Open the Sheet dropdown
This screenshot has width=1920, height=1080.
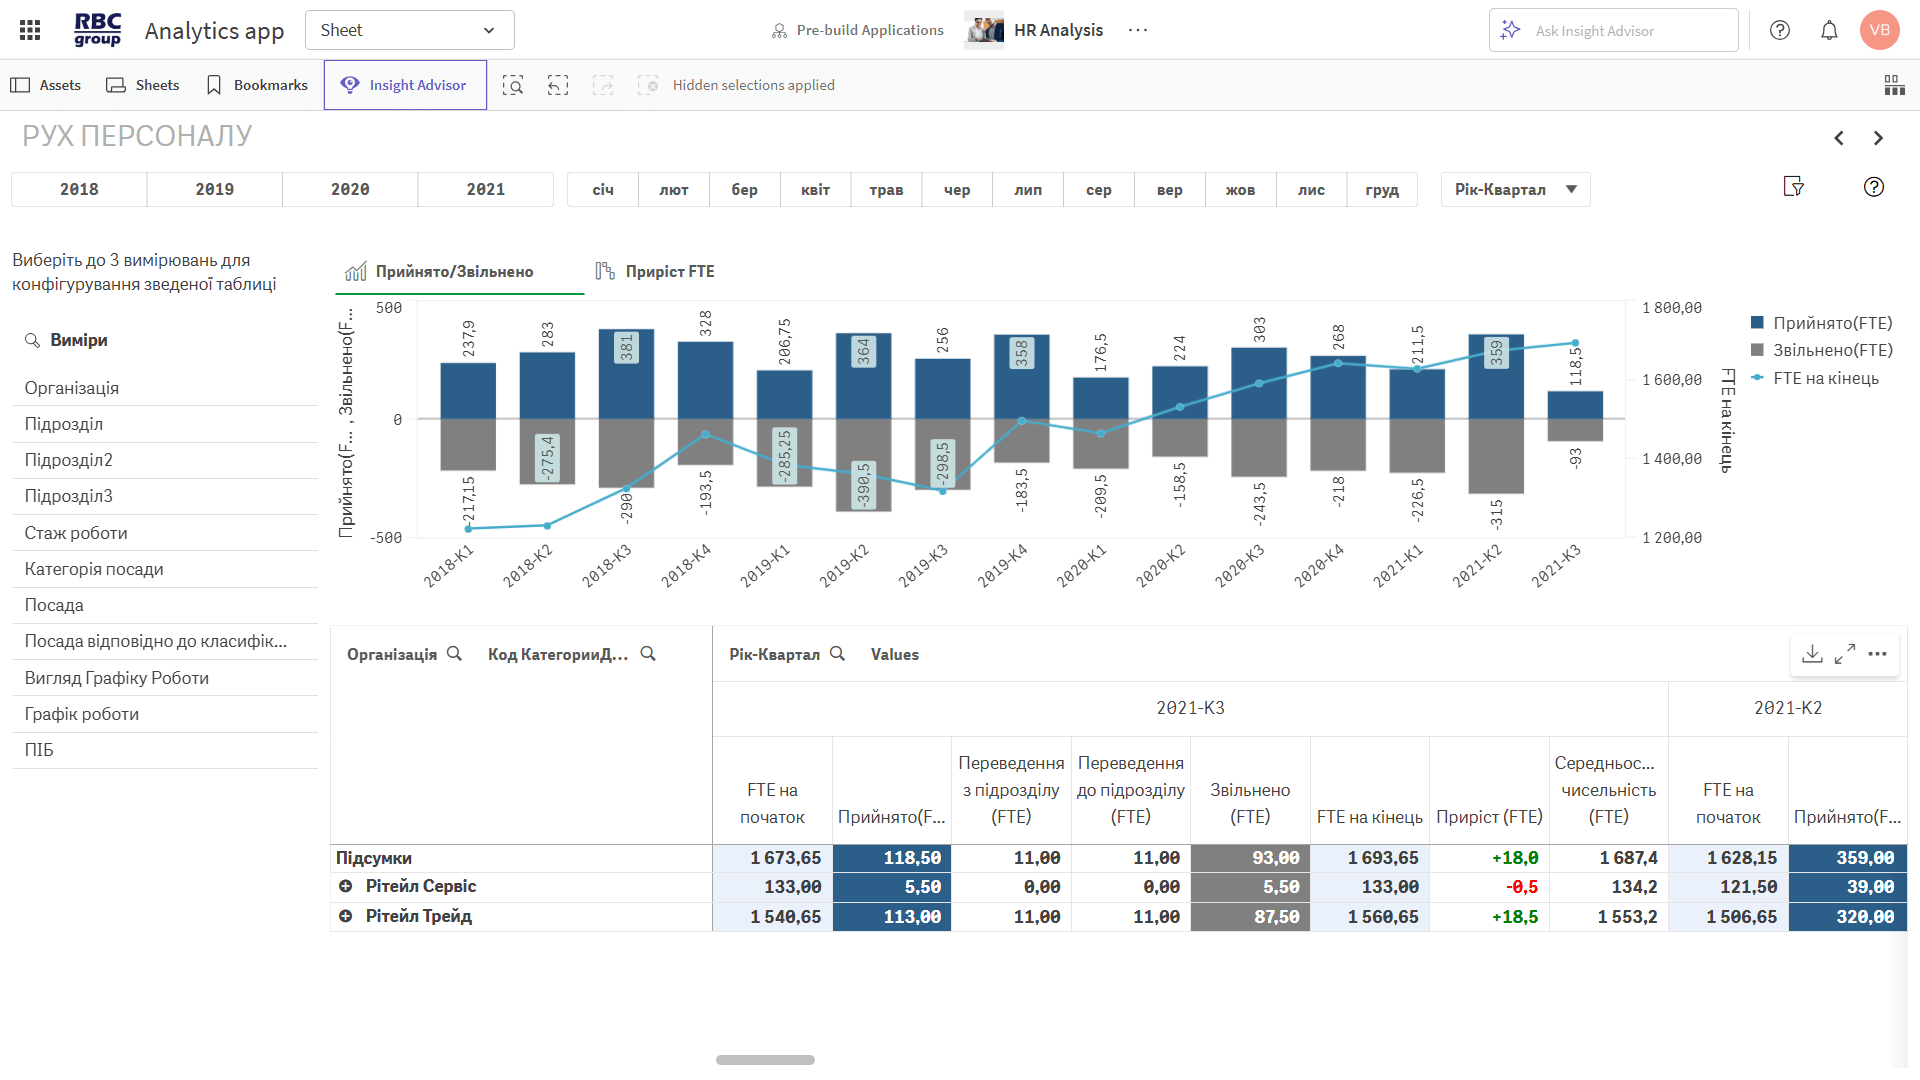pos(409,30)
